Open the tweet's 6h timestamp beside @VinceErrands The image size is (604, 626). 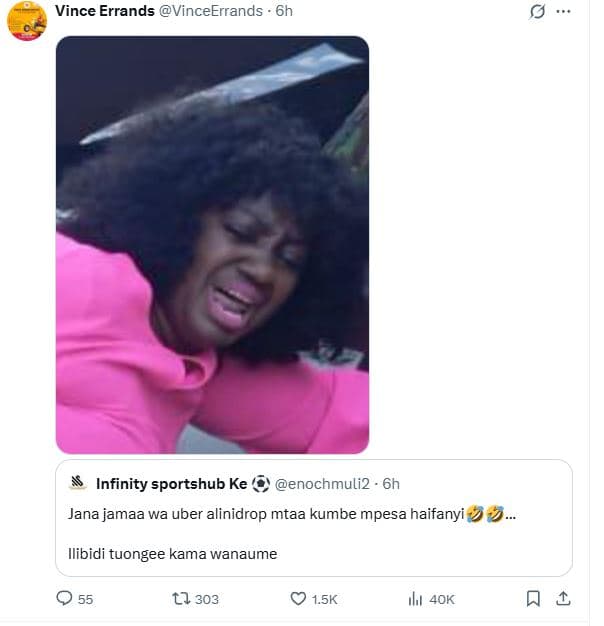(x=284, y=10)
